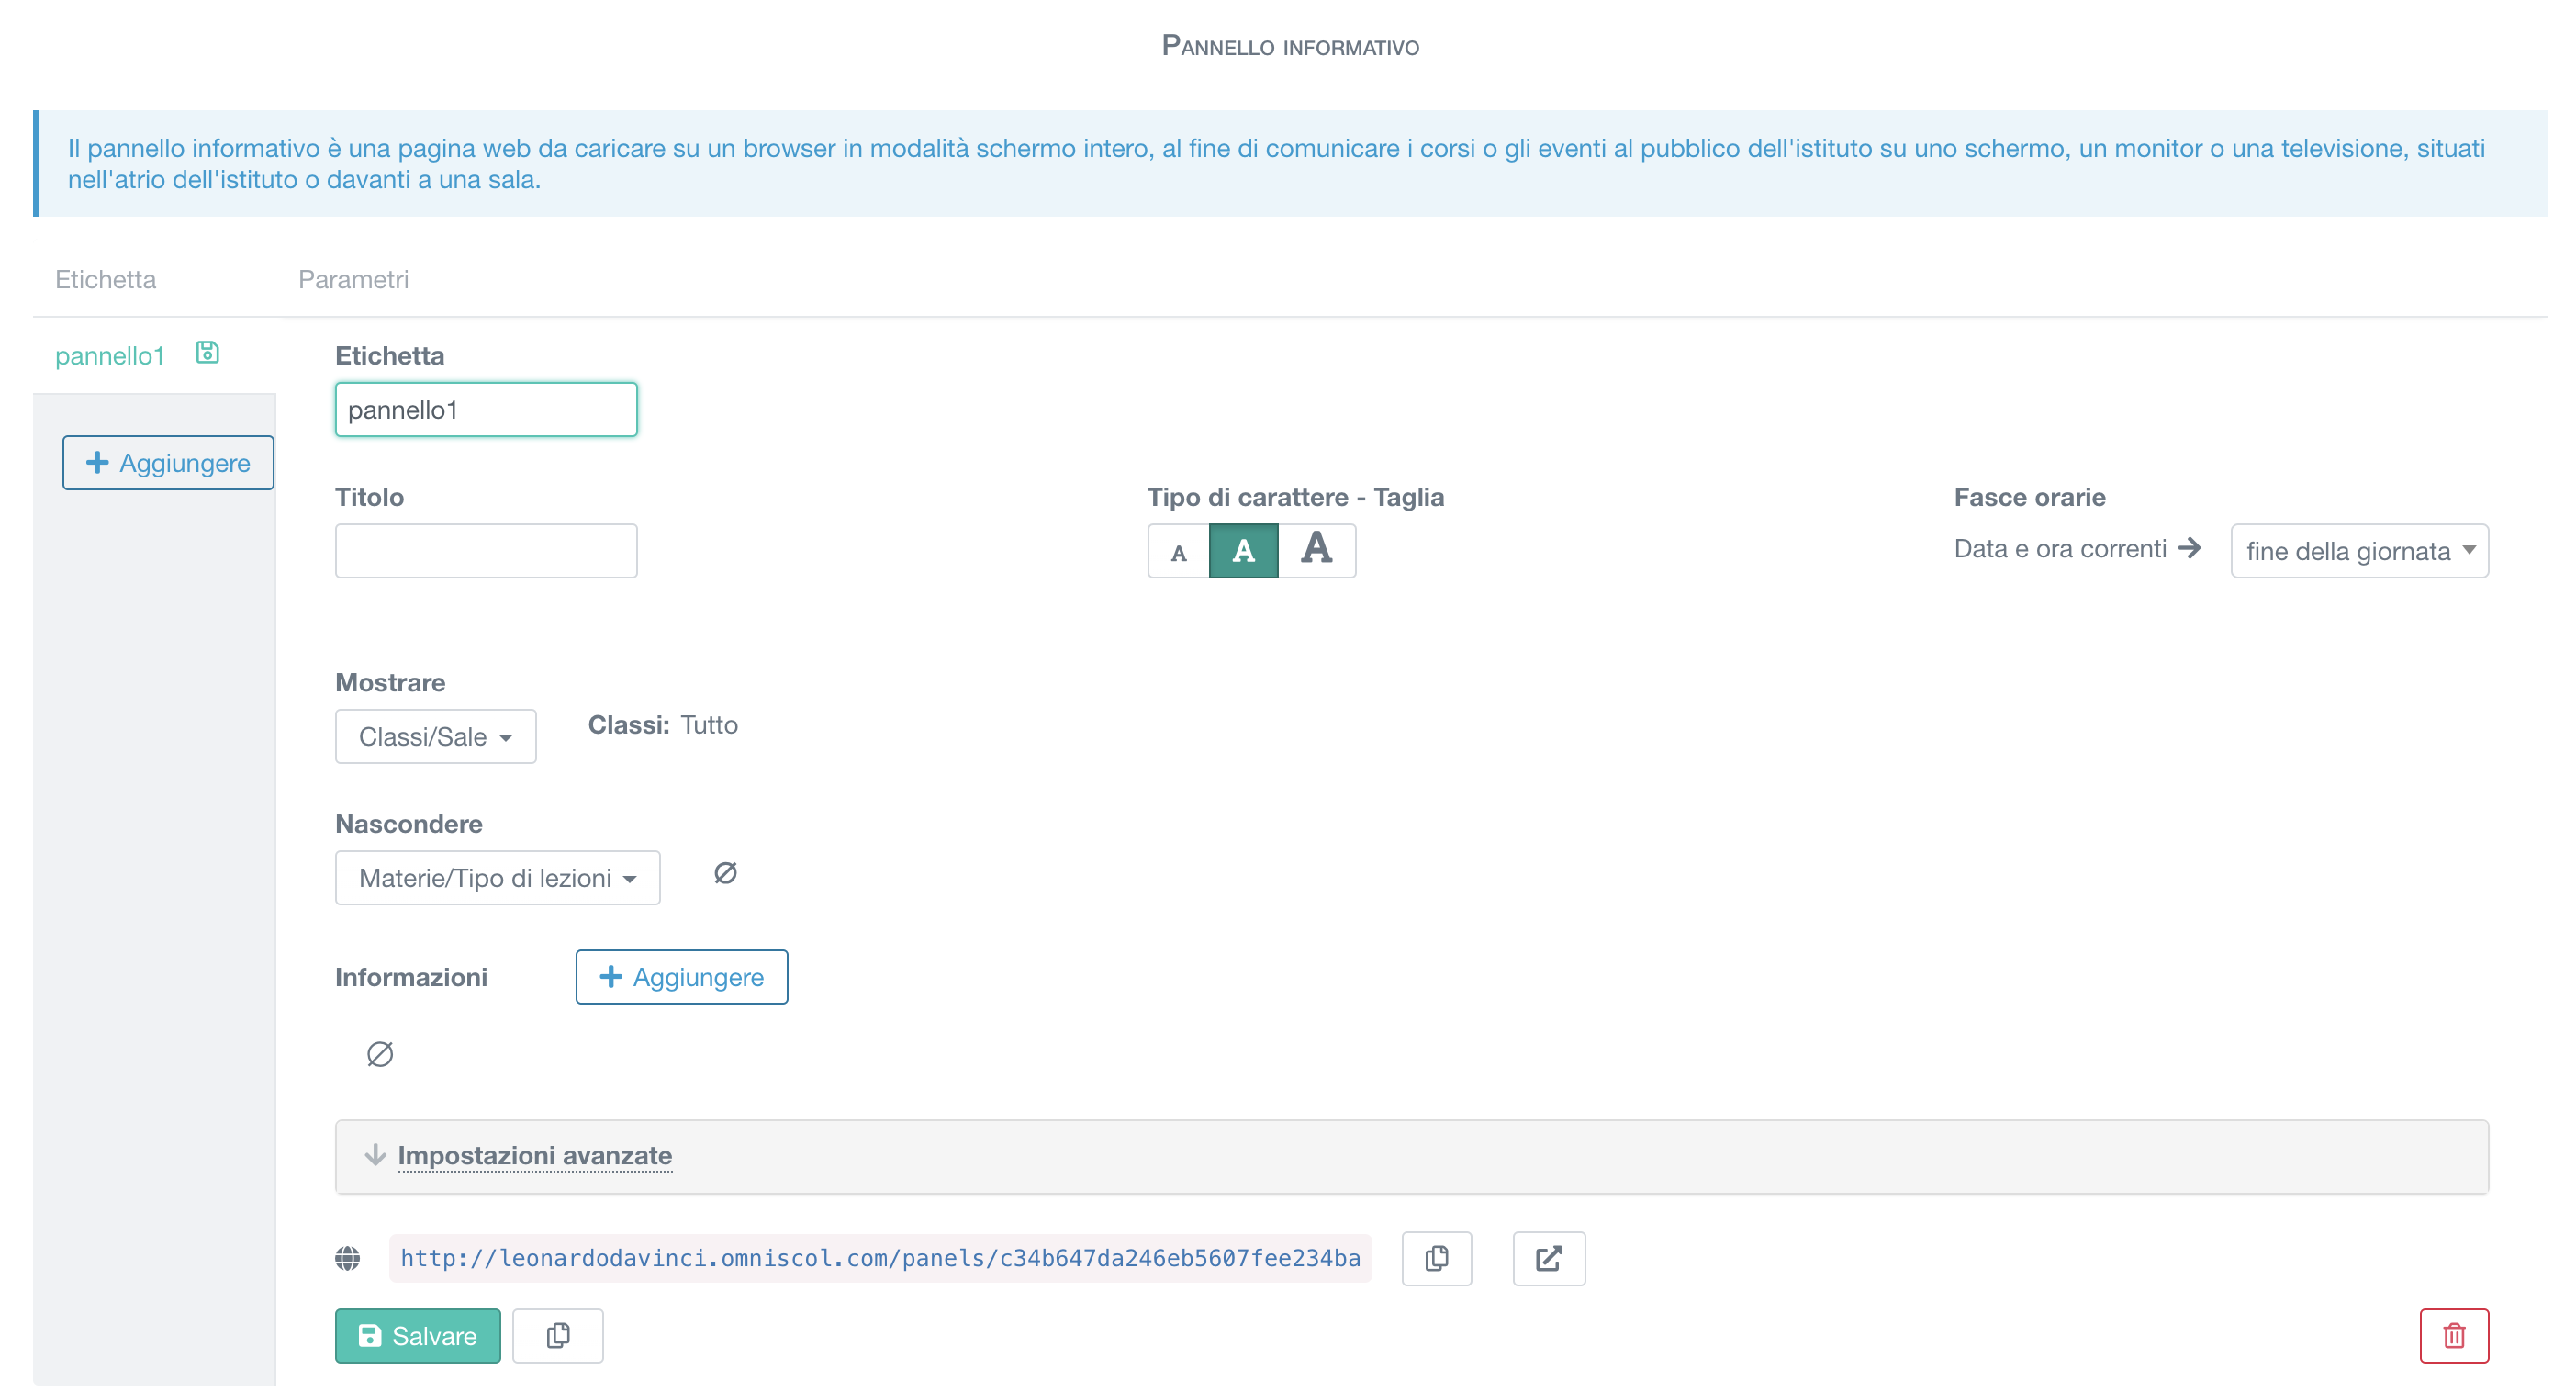Switch to the Parametri tab
Viewport: 2576px width, 1392px height.
coord(353,279)
